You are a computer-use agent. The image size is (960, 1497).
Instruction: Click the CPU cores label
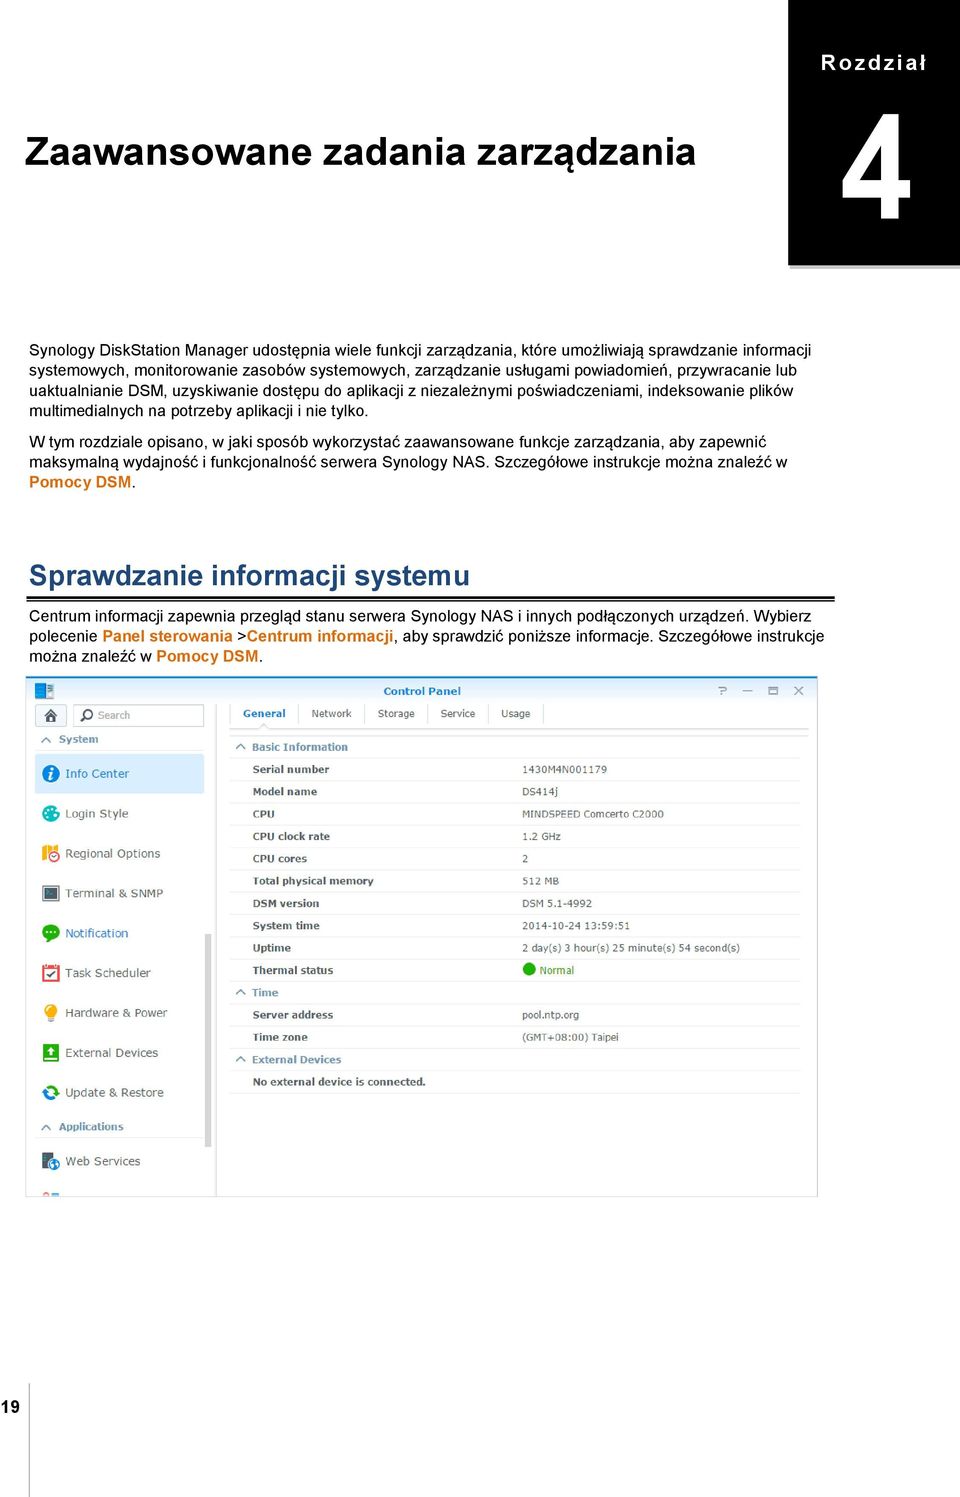click(x=280, y=859)
